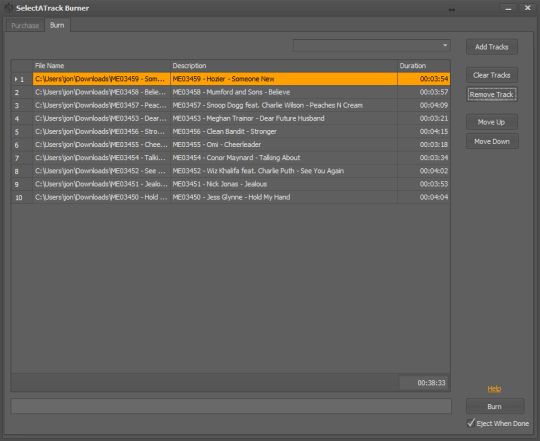
Task: Click the duration 00:03:57 cell
Action: tap(424, 92)
